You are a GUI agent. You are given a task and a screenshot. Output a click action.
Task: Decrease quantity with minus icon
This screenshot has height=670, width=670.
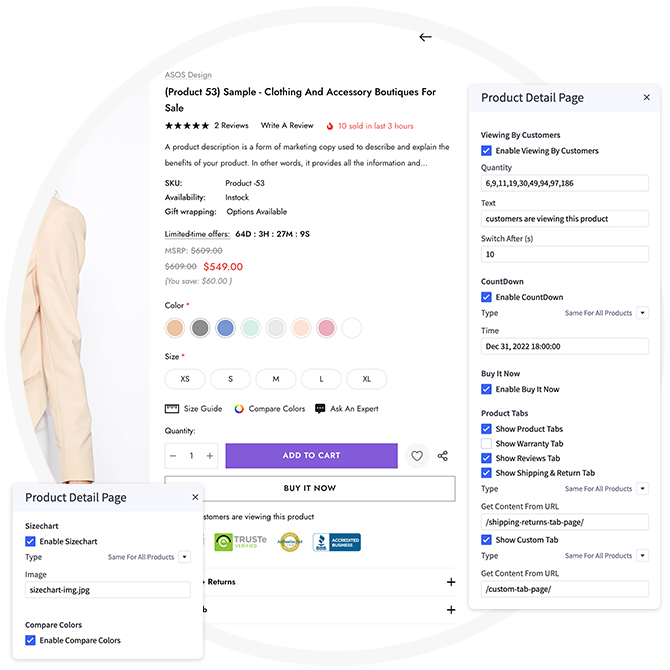coord(173,456)
